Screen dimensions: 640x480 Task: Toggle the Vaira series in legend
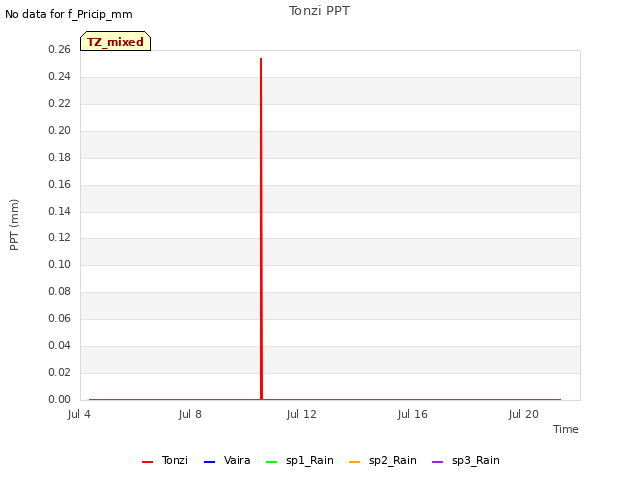pyautogui.click(x=227, y=460)
